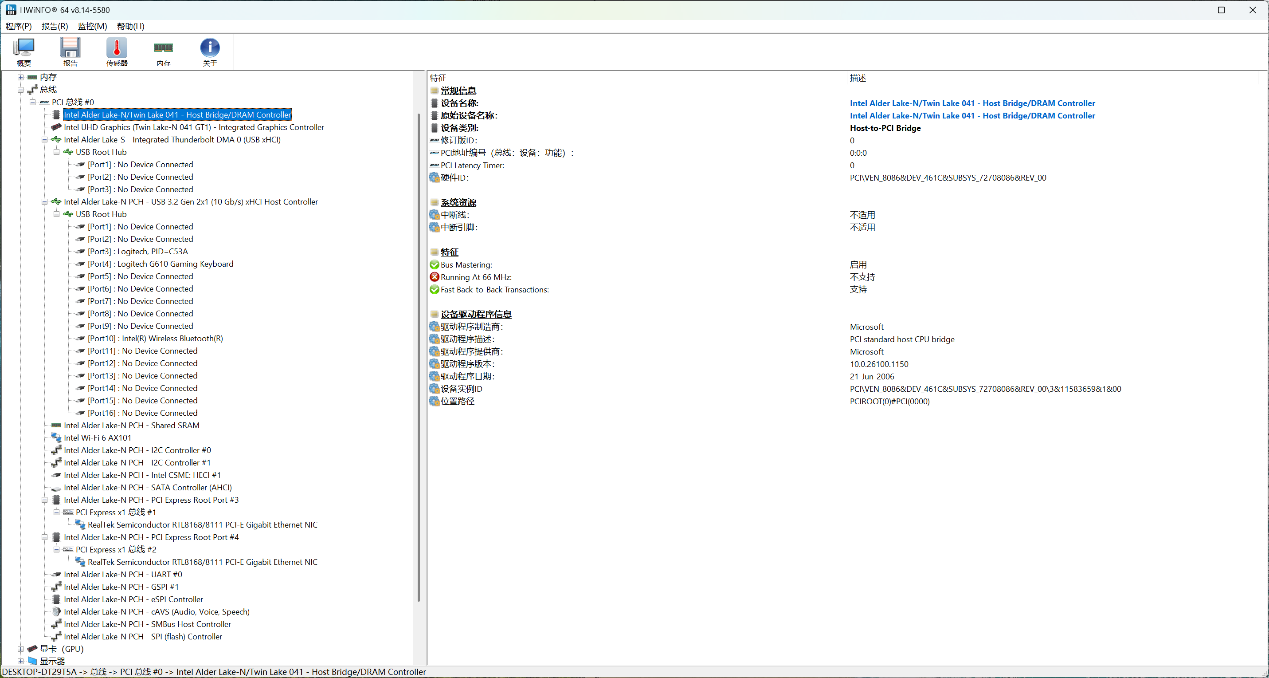Open the 帮助(H) menu

130,26
